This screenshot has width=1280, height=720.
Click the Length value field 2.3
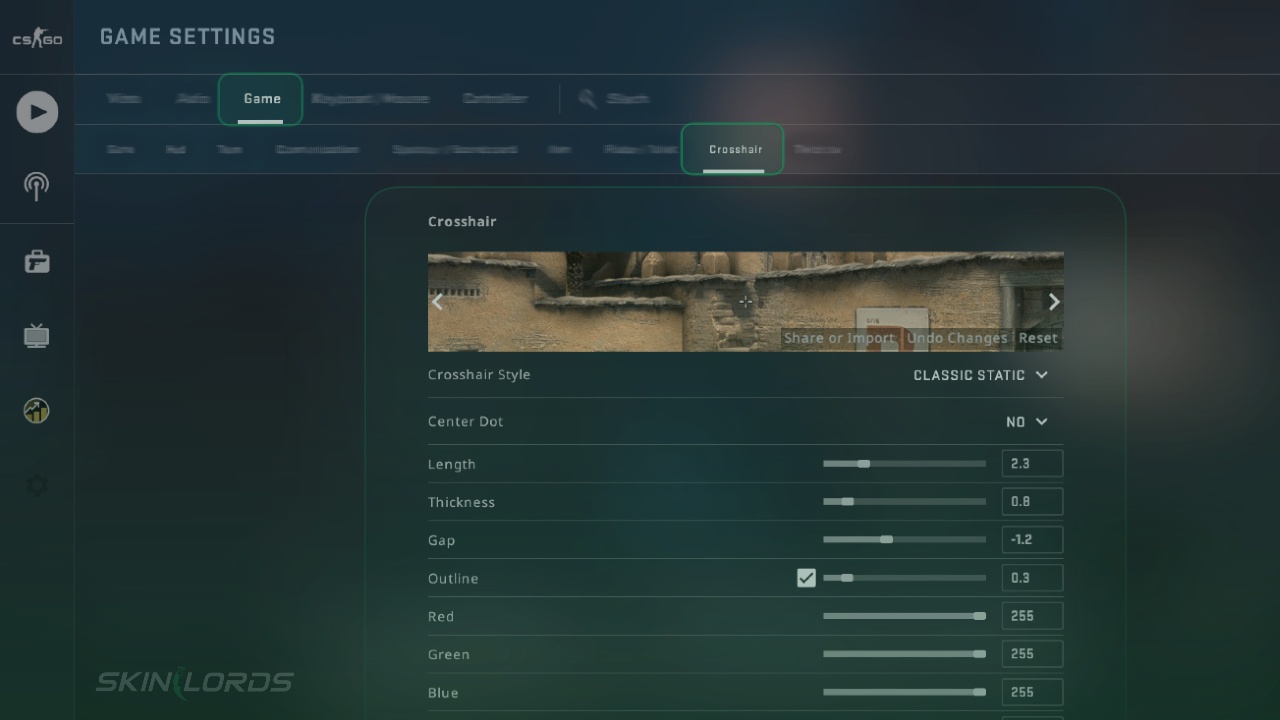(x=1032, y=464)
